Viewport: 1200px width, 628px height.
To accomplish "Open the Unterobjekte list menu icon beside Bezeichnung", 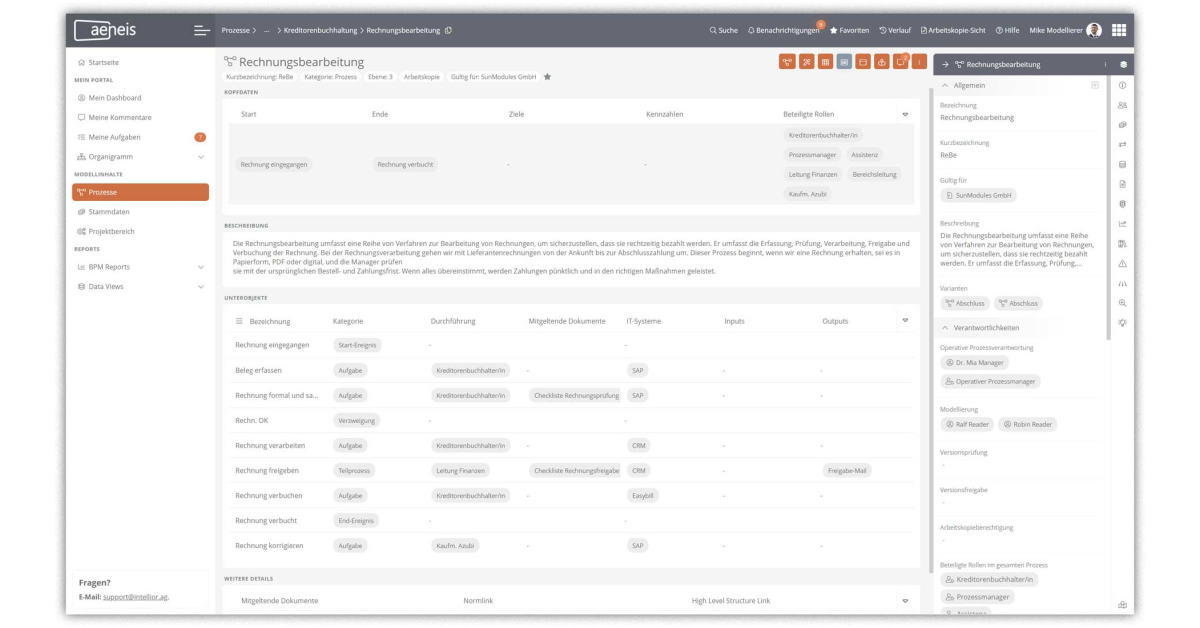I will (239, 321).
